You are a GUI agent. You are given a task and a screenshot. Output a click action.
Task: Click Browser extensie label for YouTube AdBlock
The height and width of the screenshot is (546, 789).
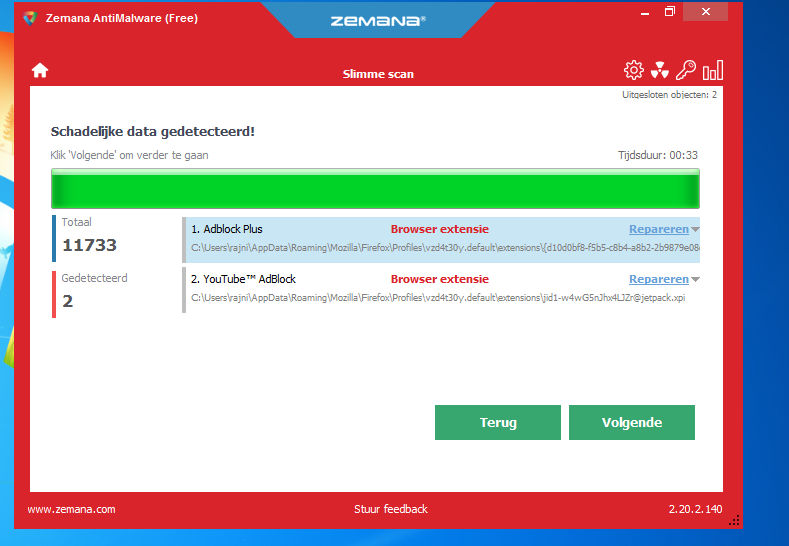coord(440,279)
